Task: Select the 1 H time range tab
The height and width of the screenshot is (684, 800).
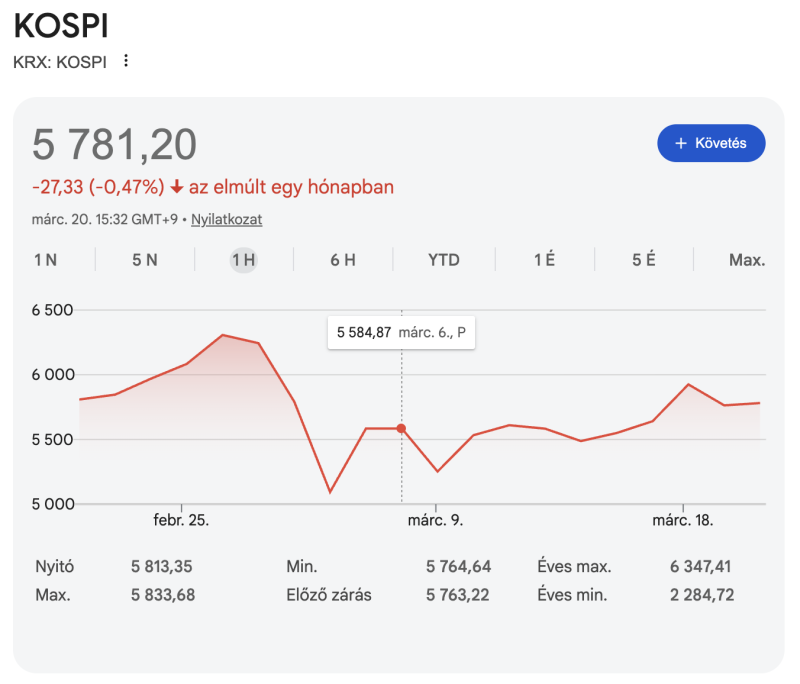Action: (244, 260)
